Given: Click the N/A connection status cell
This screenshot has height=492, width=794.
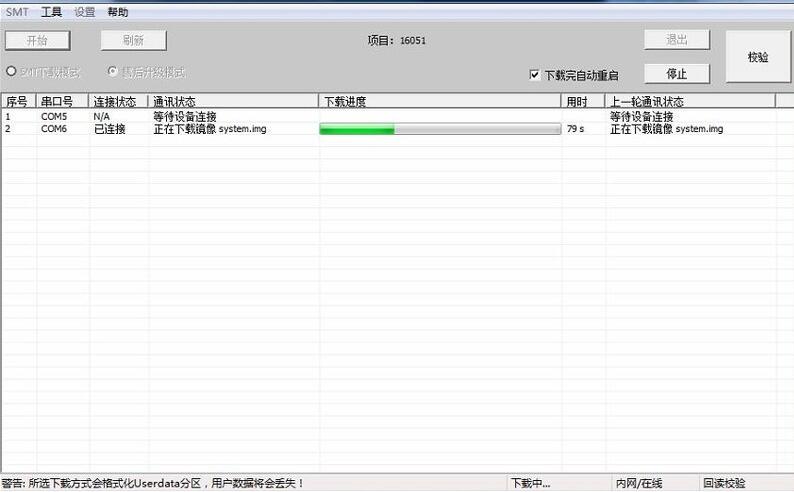Looking at the screenshot, I should coord(101,116).
